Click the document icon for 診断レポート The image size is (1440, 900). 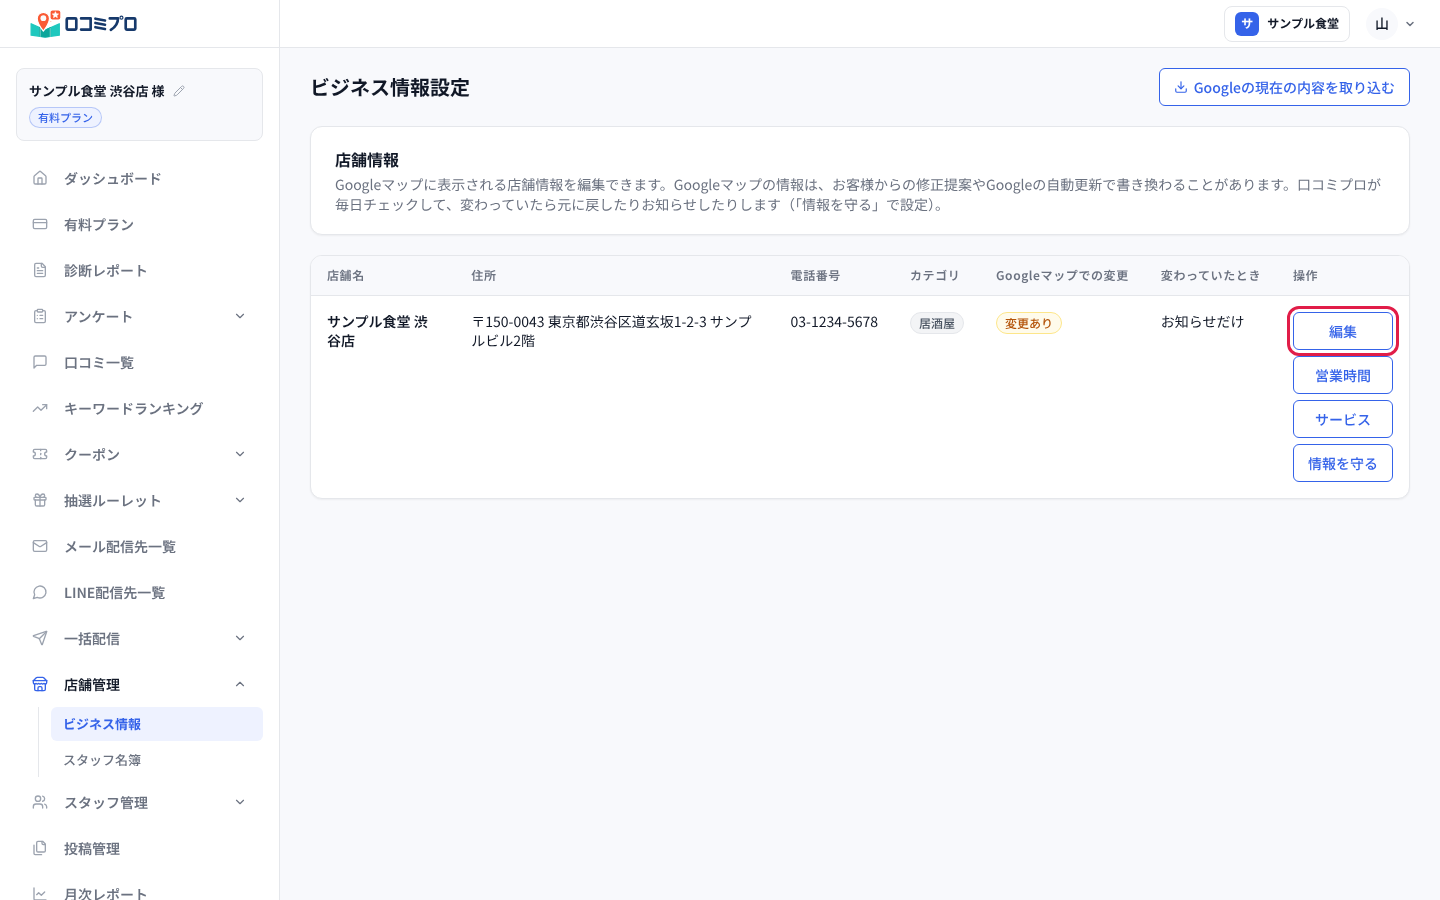click(40, 270)
